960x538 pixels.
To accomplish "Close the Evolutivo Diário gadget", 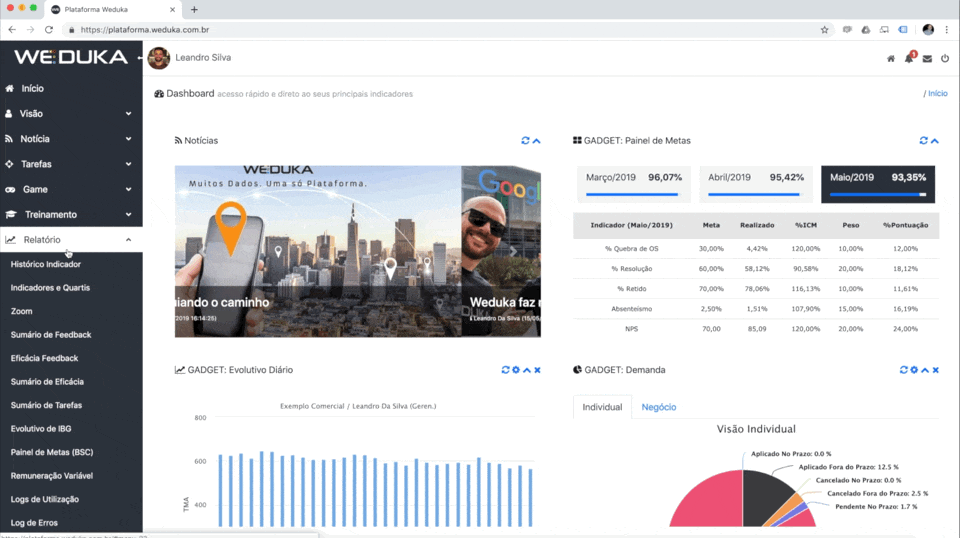I will click(x=538, y=370).
